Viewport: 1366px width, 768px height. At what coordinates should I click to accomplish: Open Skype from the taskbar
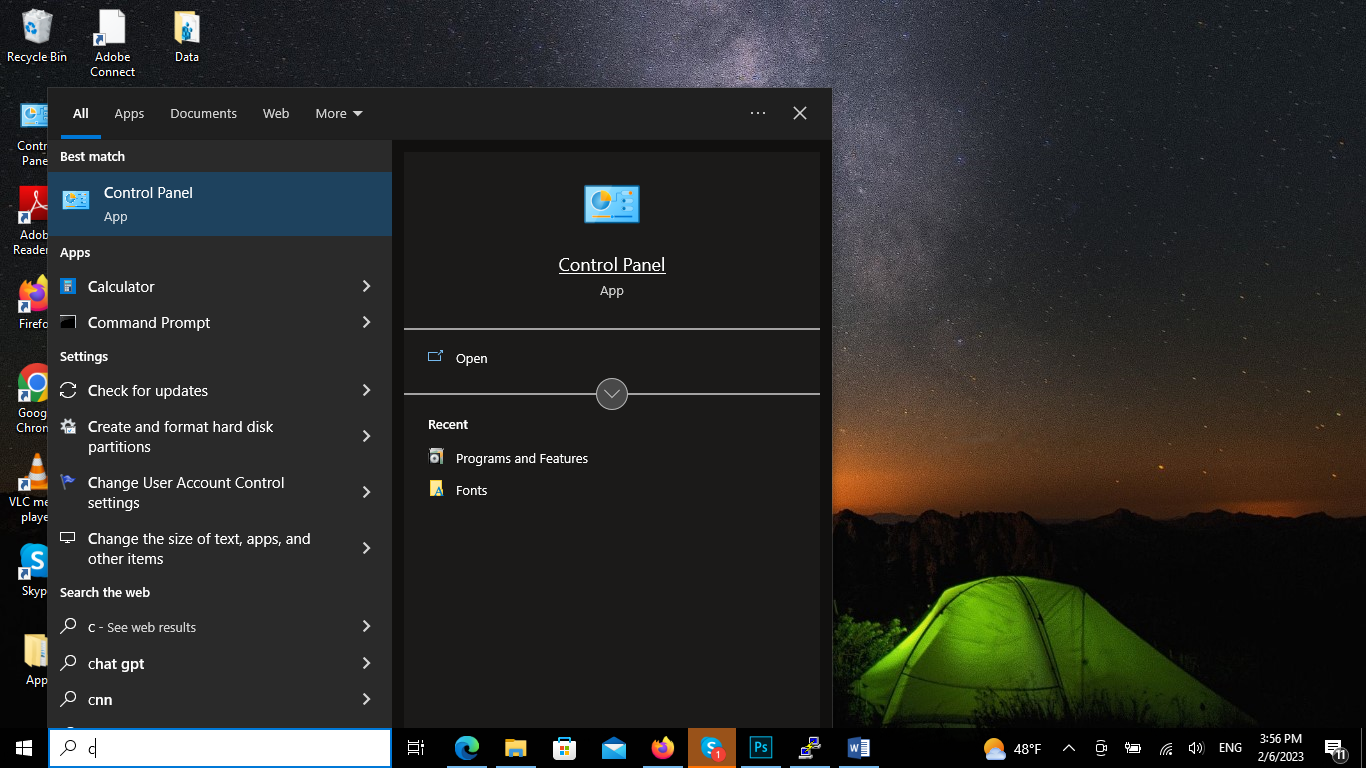[712, 748]
